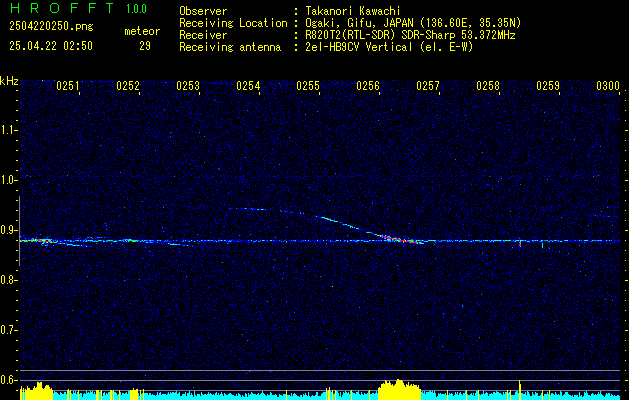The width and height of the screenshot is (629, 400).
Task: Click the bright echo at spectrogram start
Action: (36, 241)
